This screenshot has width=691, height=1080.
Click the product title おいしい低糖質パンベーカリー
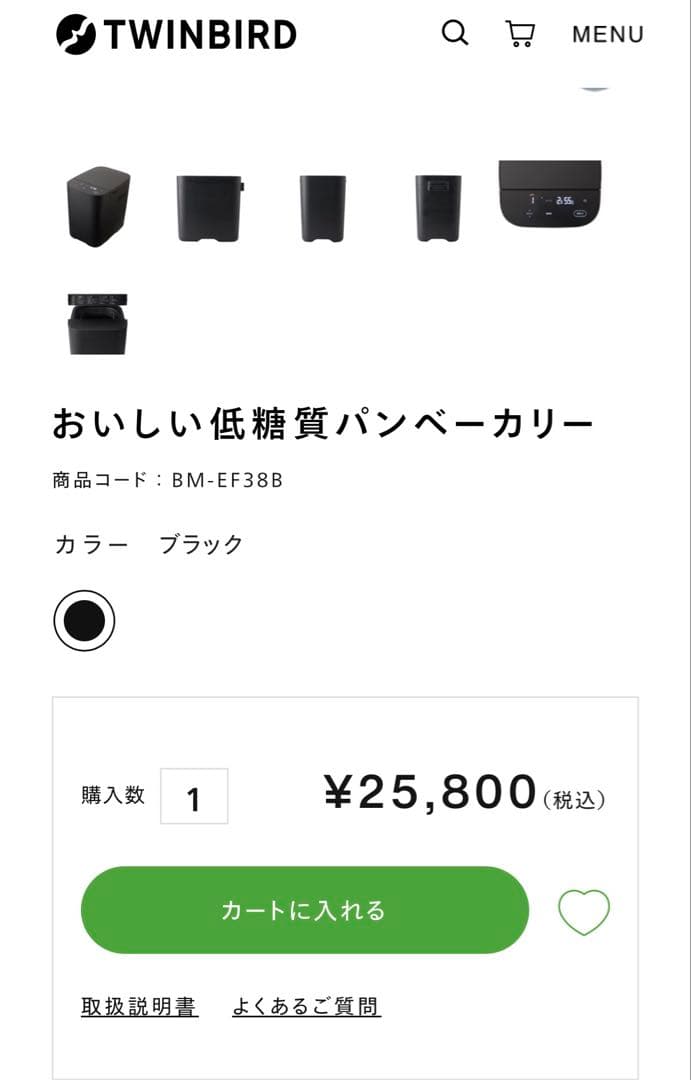pyautogui.click(x=323, y=425)
